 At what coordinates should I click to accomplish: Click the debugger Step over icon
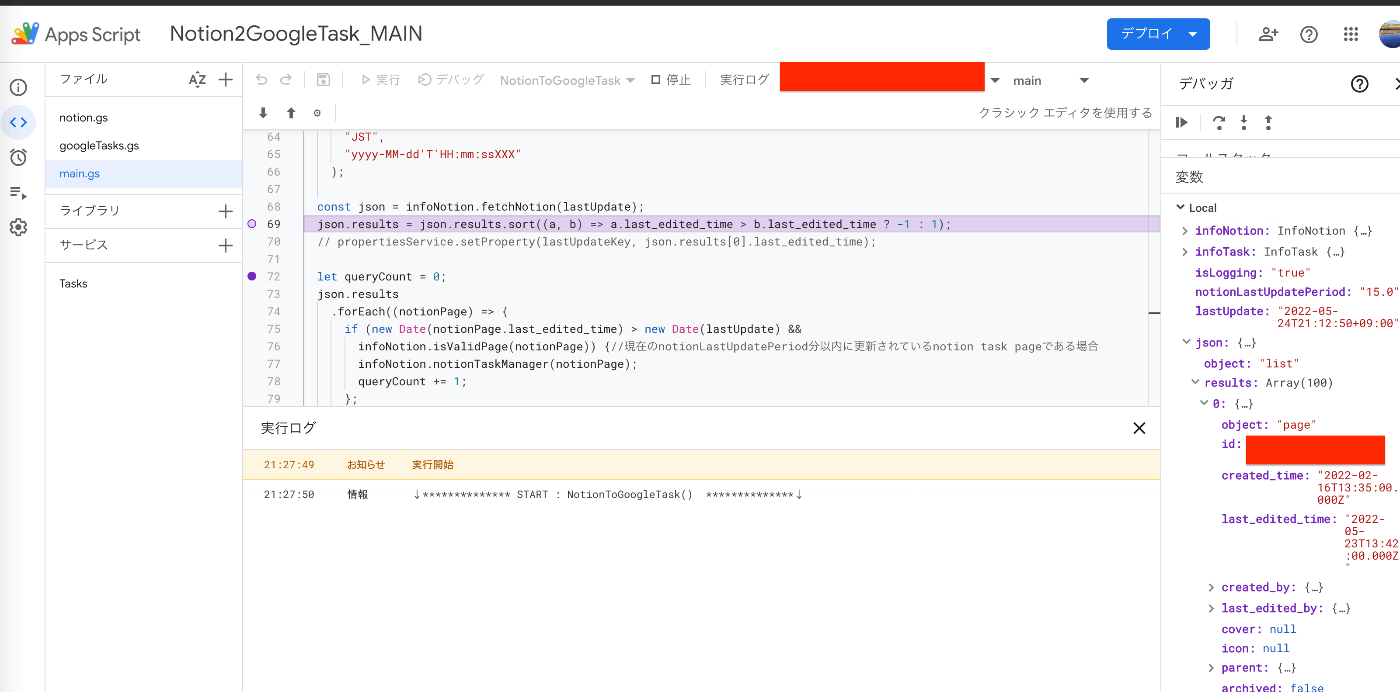1219,122
